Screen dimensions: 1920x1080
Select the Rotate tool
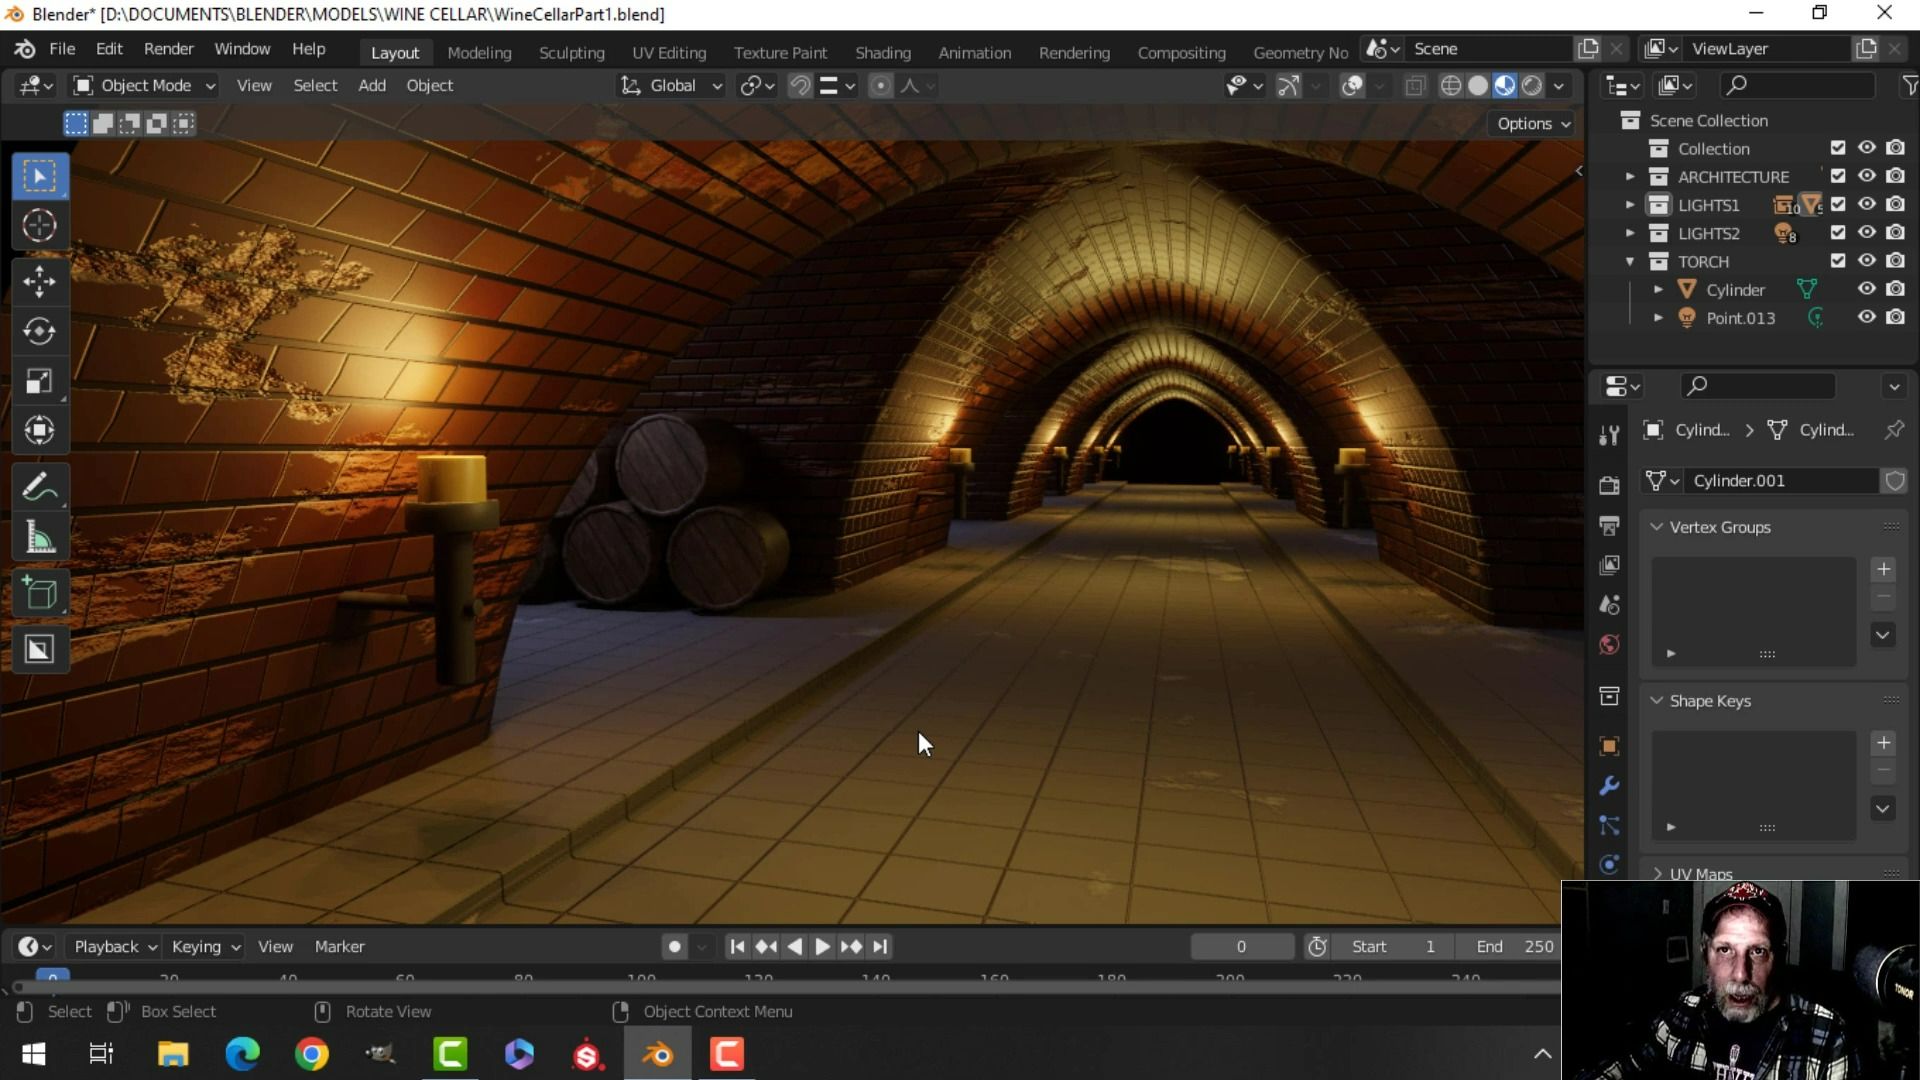(39, 331)
